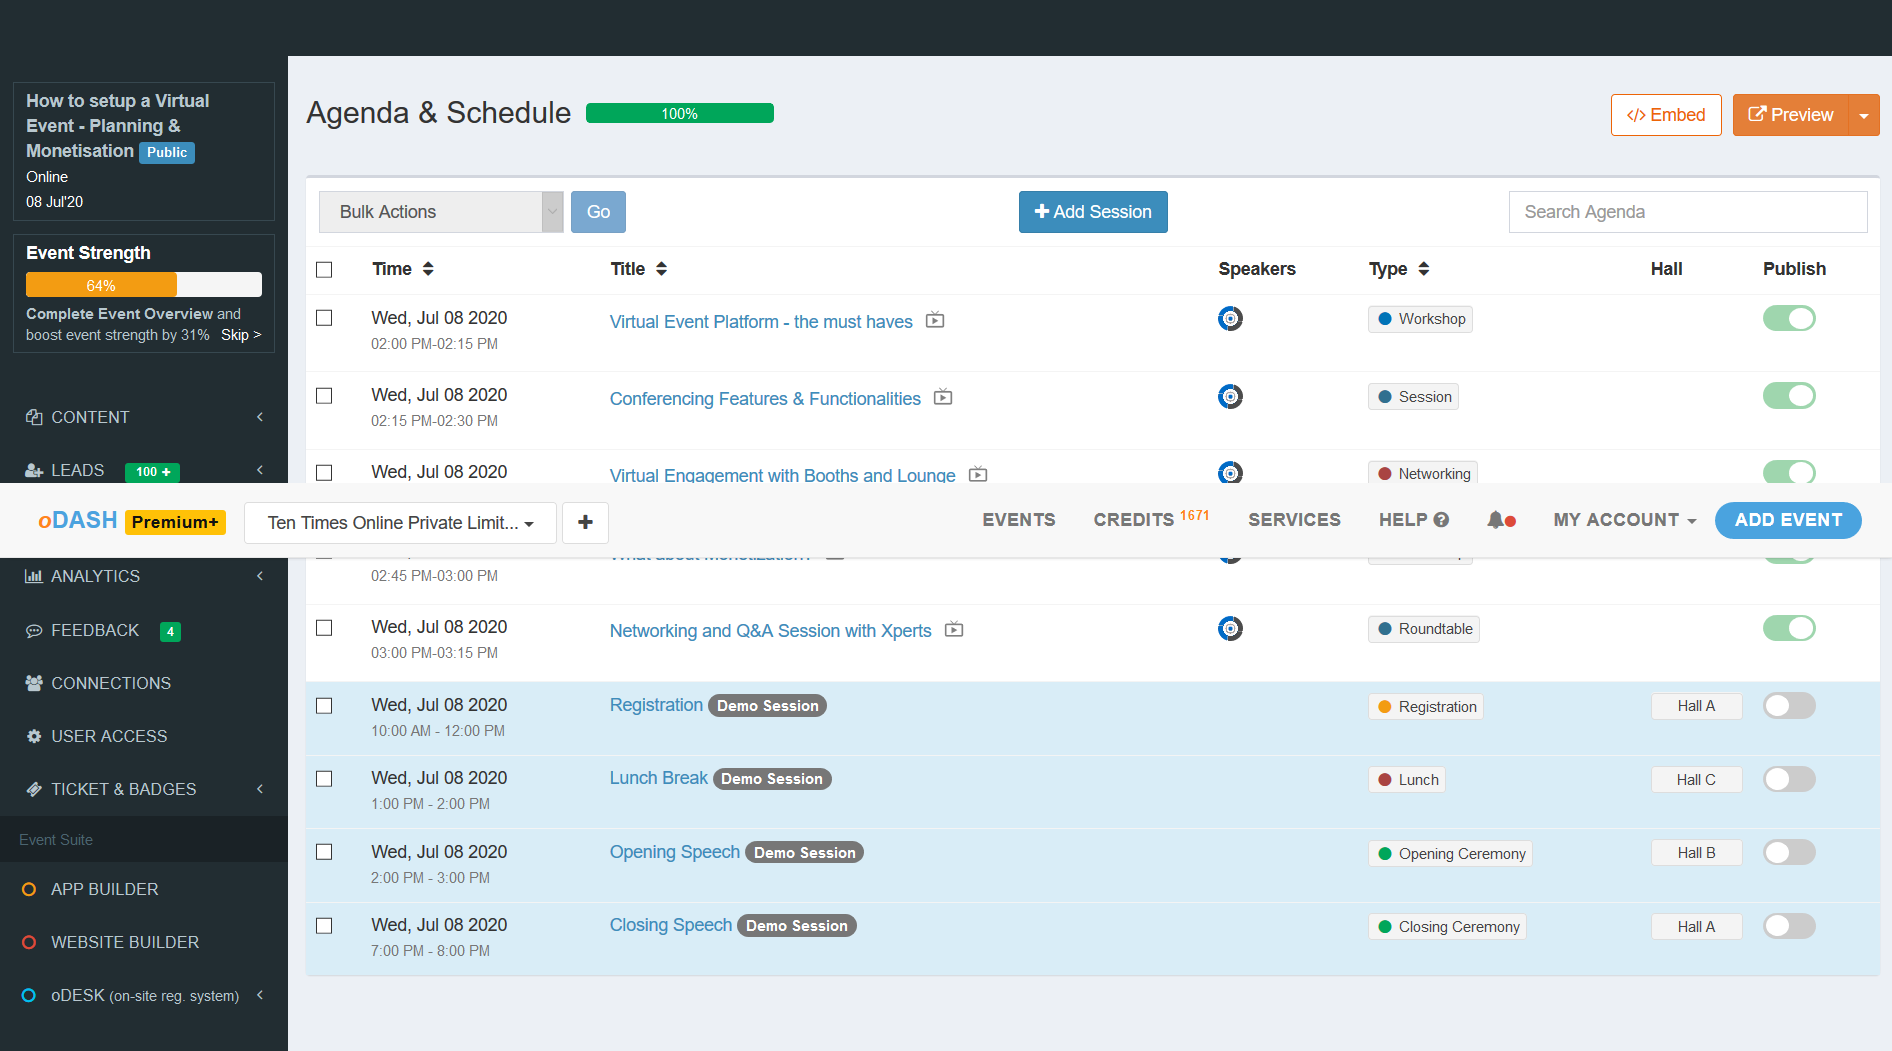Toggle publish off for Virtual Event Platform session
Viewport: 1892px width, 1051px height.
(x=1789, y=318)
